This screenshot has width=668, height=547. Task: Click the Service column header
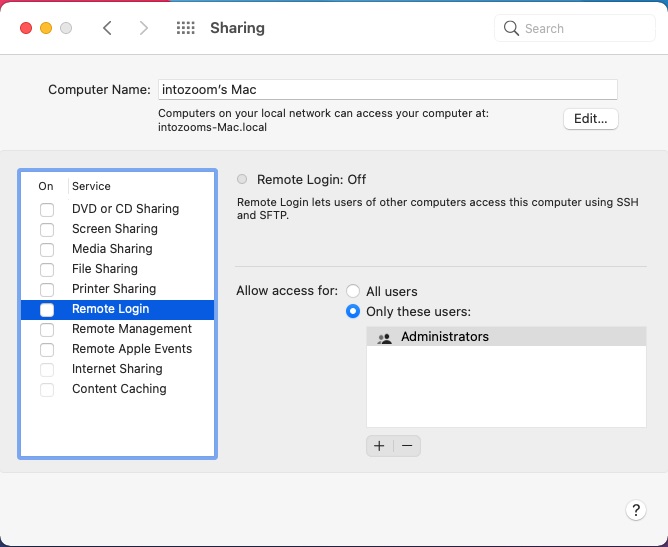[x=91, y=186]
